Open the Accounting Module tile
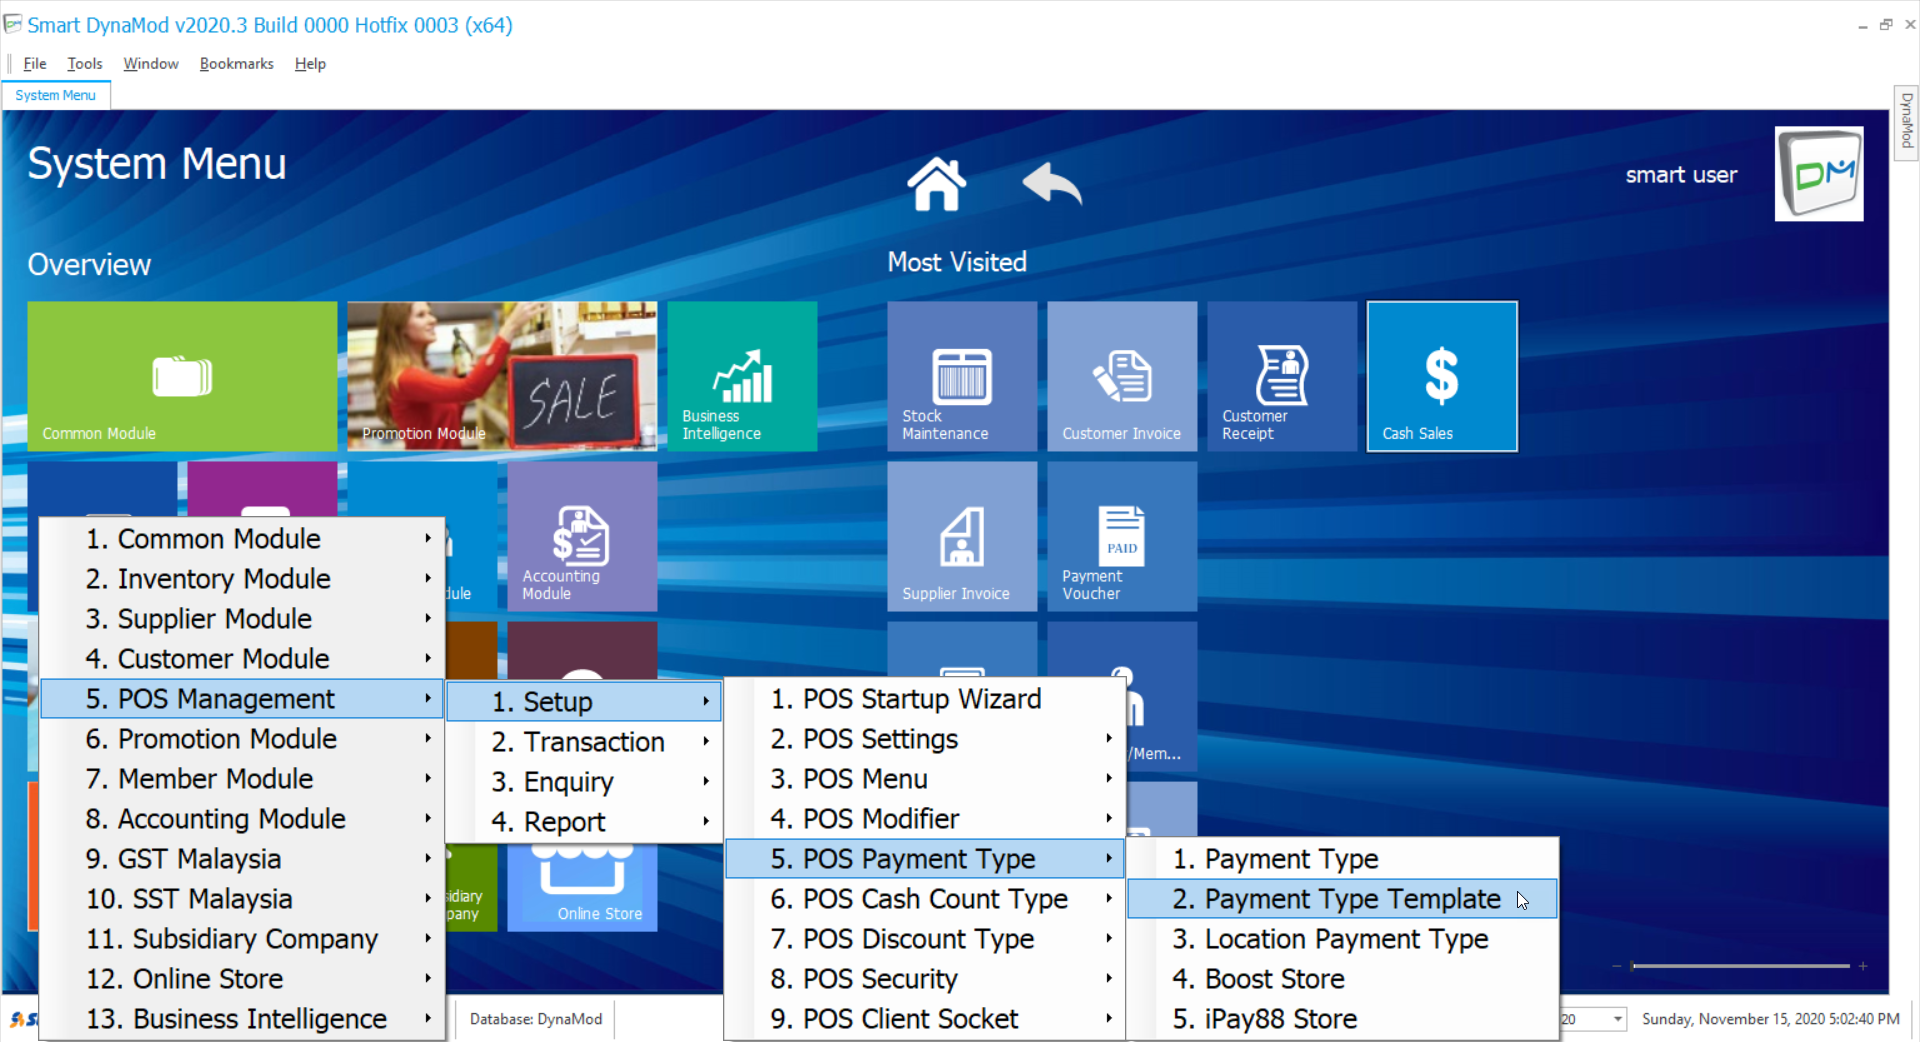The image size is (1920, 1042). [x=582, y=536]
